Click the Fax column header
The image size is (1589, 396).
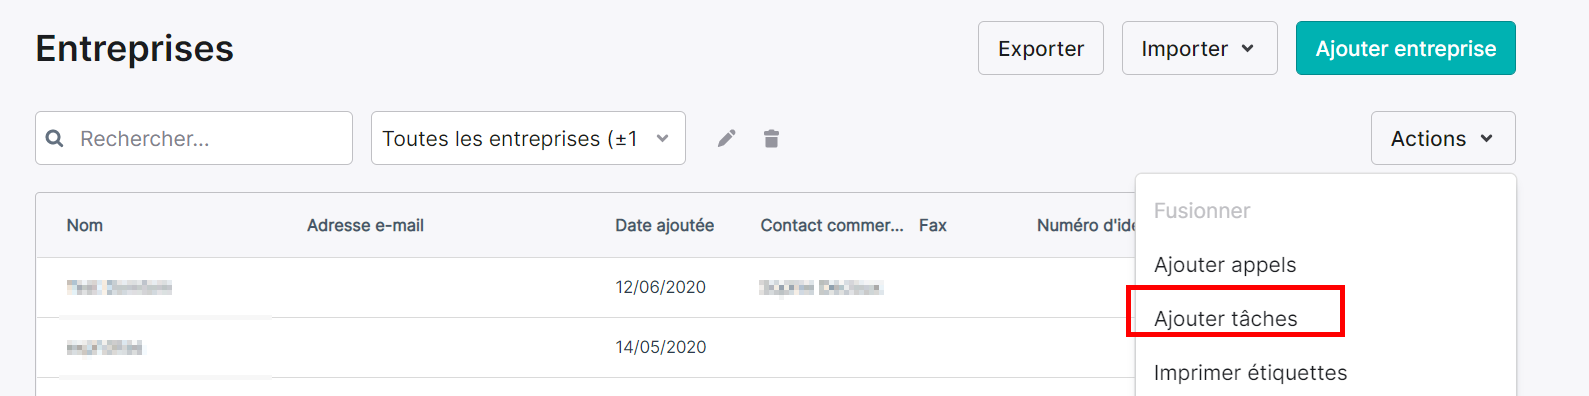pos(933,226)
